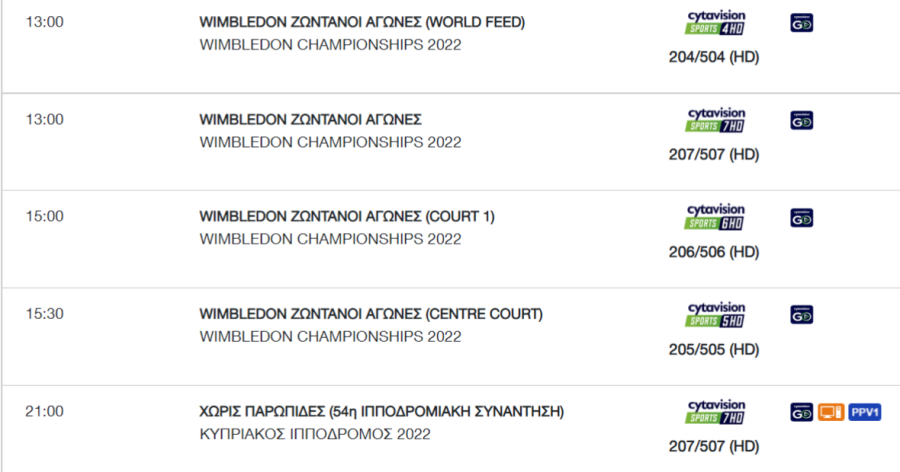Open WIMBLEDON ΖΩΝΤΑΝΟΙ ΑΓΩΝΕΣ (COURT 1) title
Image resolution: width=900 pixels, height=472 pixels.
tap(347, 216)
